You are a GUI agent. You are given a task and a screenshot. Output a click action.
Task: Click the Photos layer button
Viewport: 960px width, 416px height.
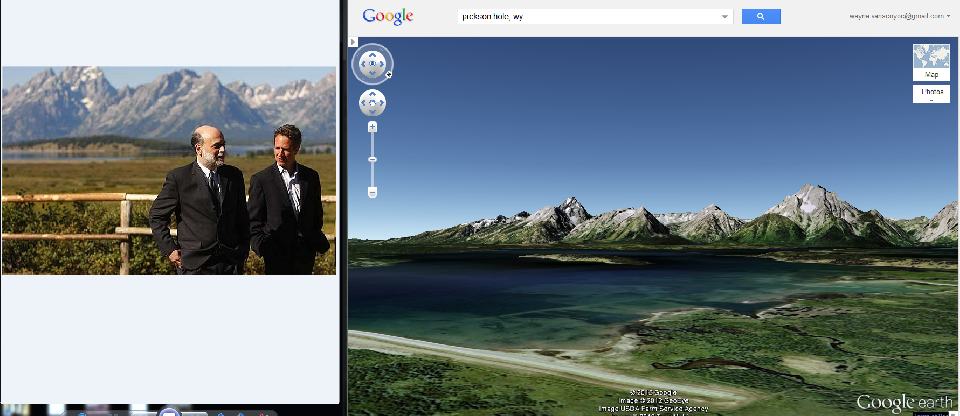pyautogui.click(x=931, y=94)
